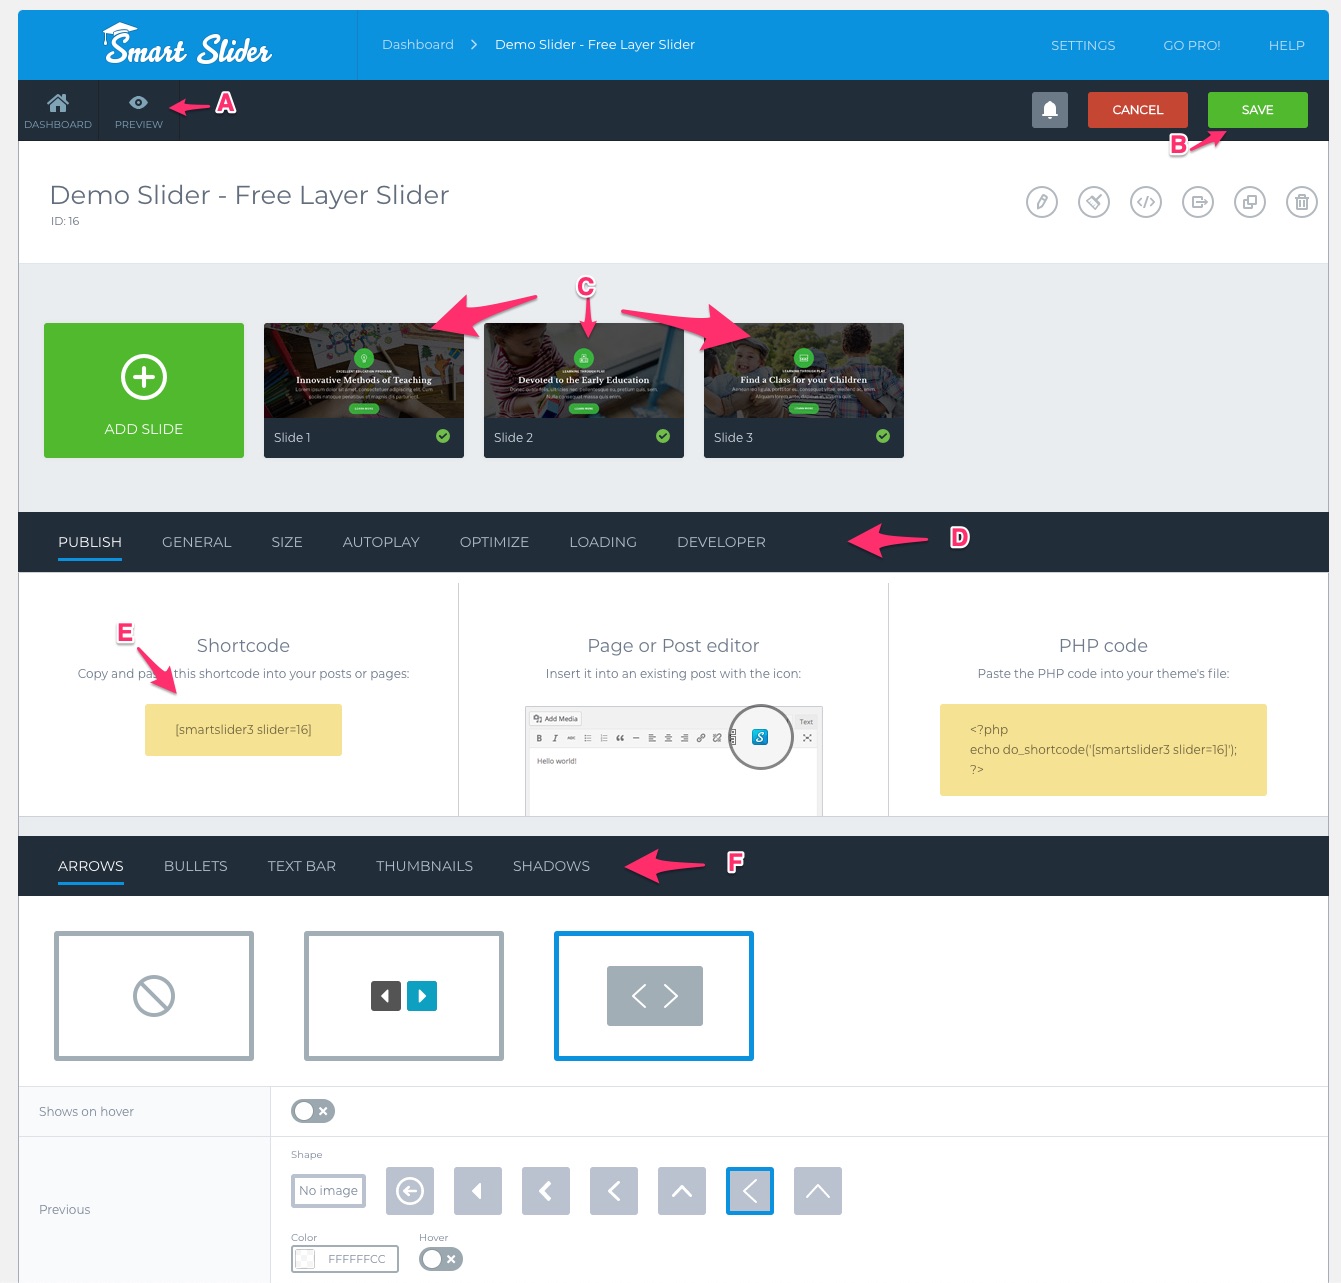This screenshot has width=1341, height=1283.
Task: Switch to the Publish tab
Action: pos(90,542)
